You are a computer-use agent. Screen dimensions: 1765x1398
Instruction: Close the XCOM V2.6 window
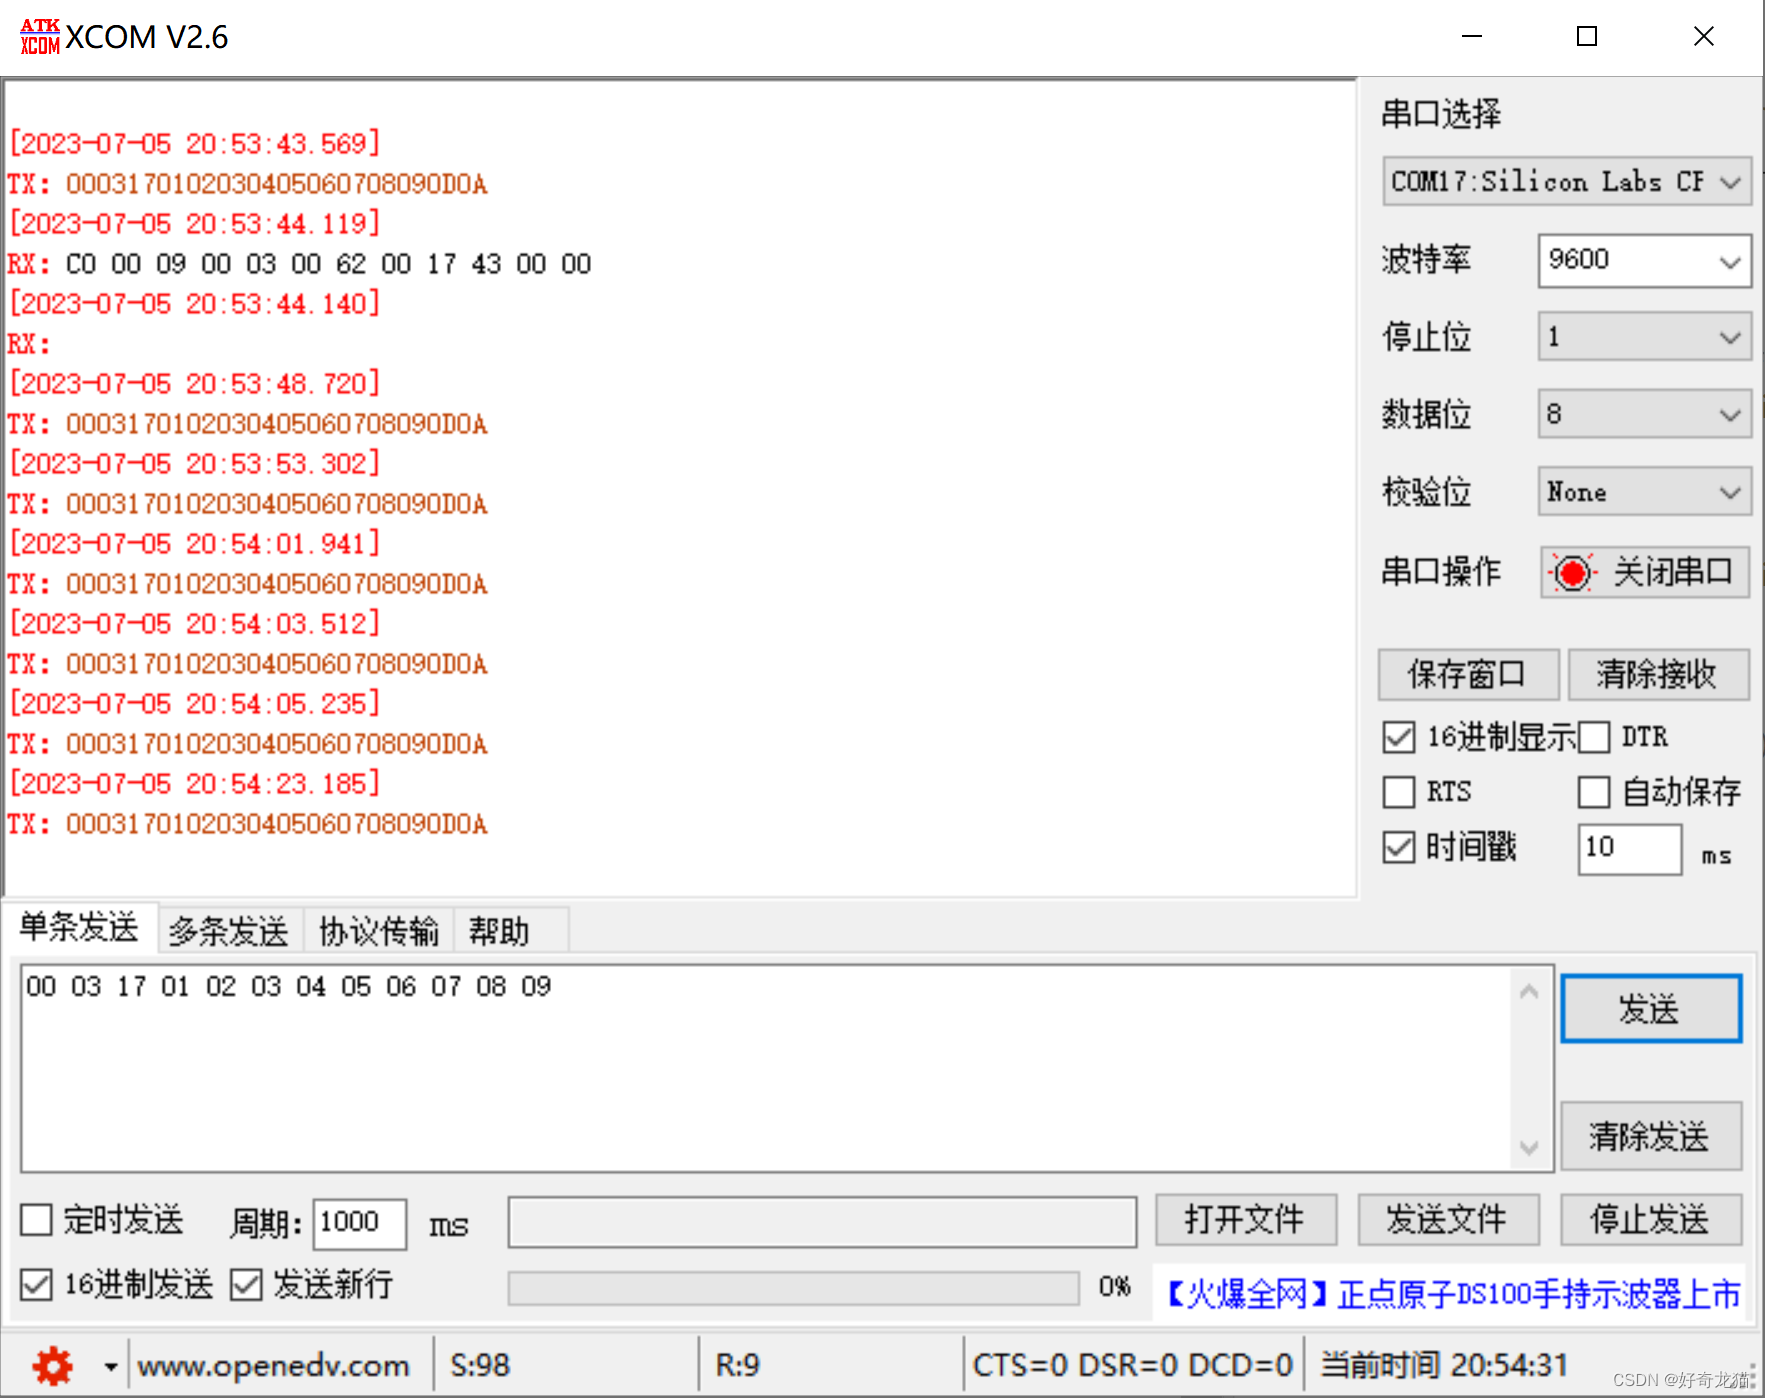pyautogui.click(x=1704, y=36)
